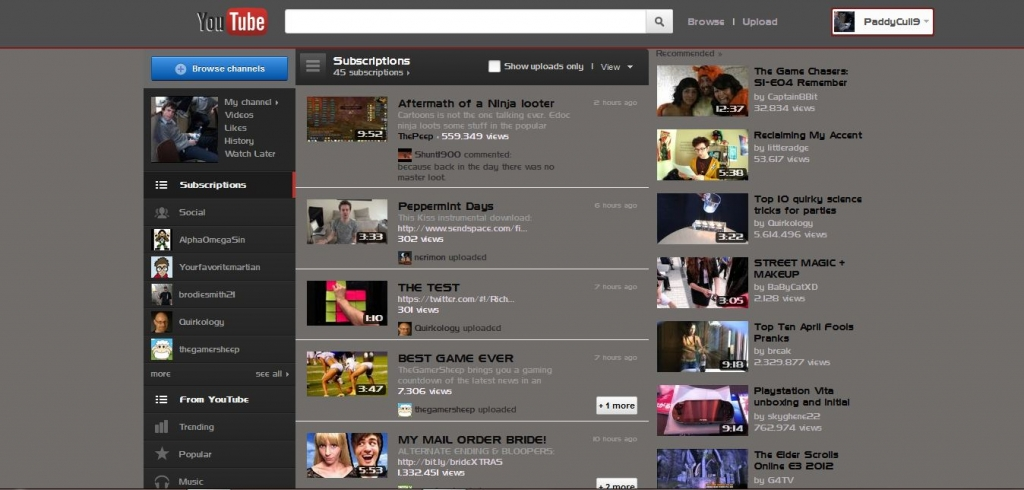Show more sidebar subscriptions
The image size is (1024, 490).
161,374
